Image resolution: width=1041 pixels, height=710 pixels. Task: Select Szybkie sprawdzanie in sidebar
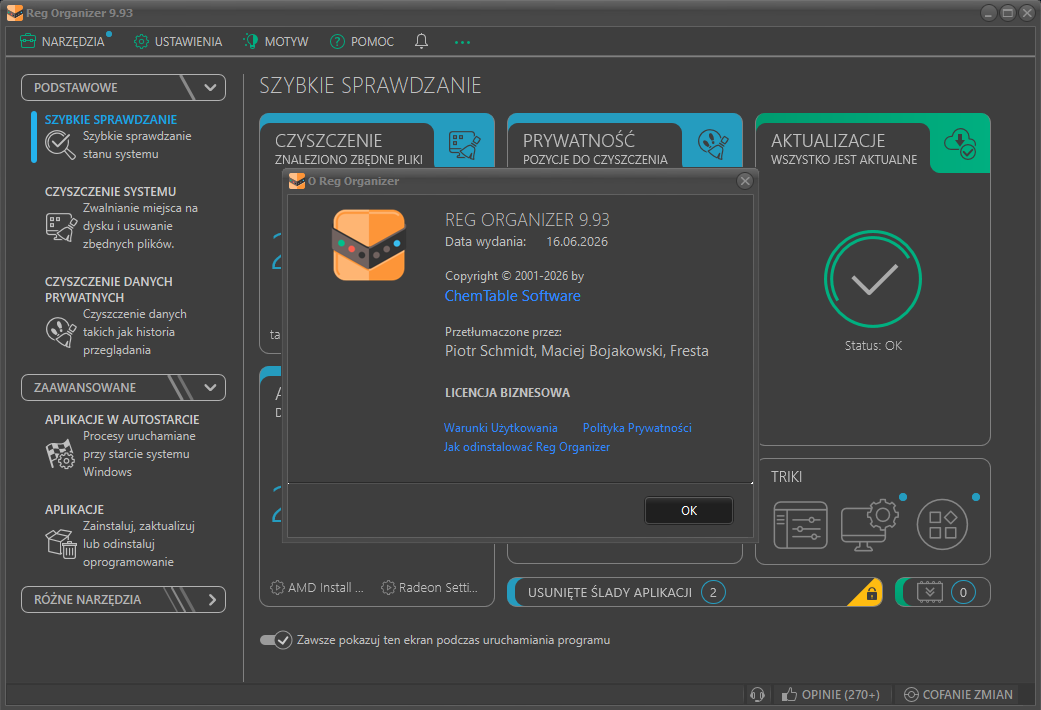pyautogui.click(x=111, y=120)
